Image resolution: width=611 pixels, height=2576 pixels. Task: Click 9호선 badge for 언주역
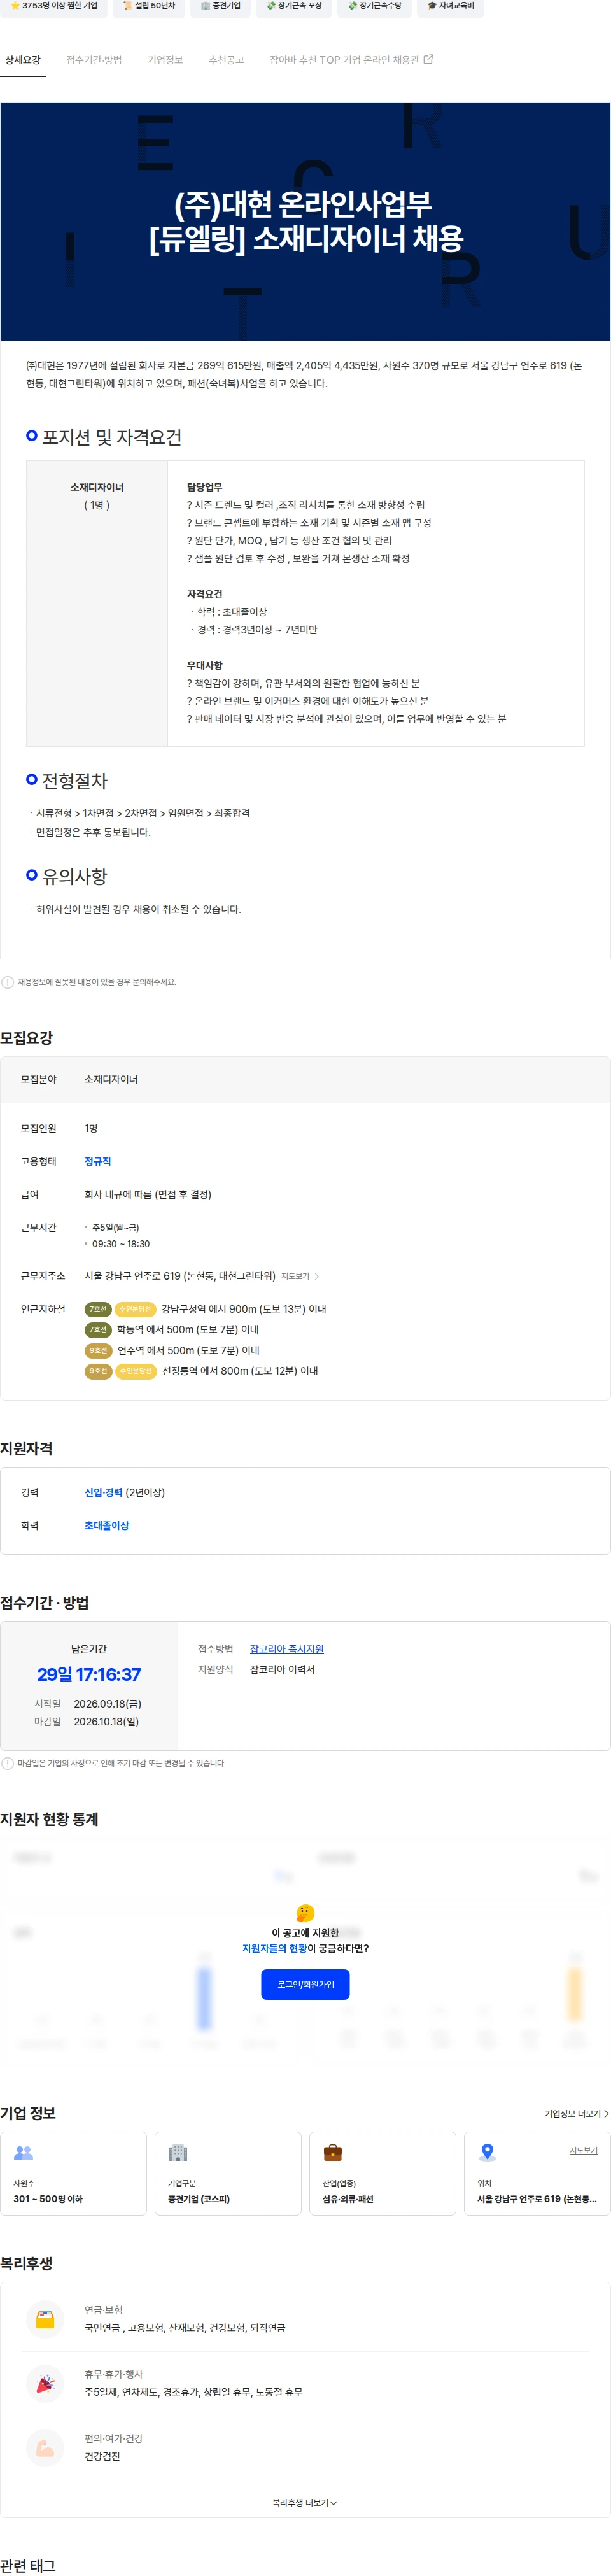pyautogui.click(x=98, y=1351)
